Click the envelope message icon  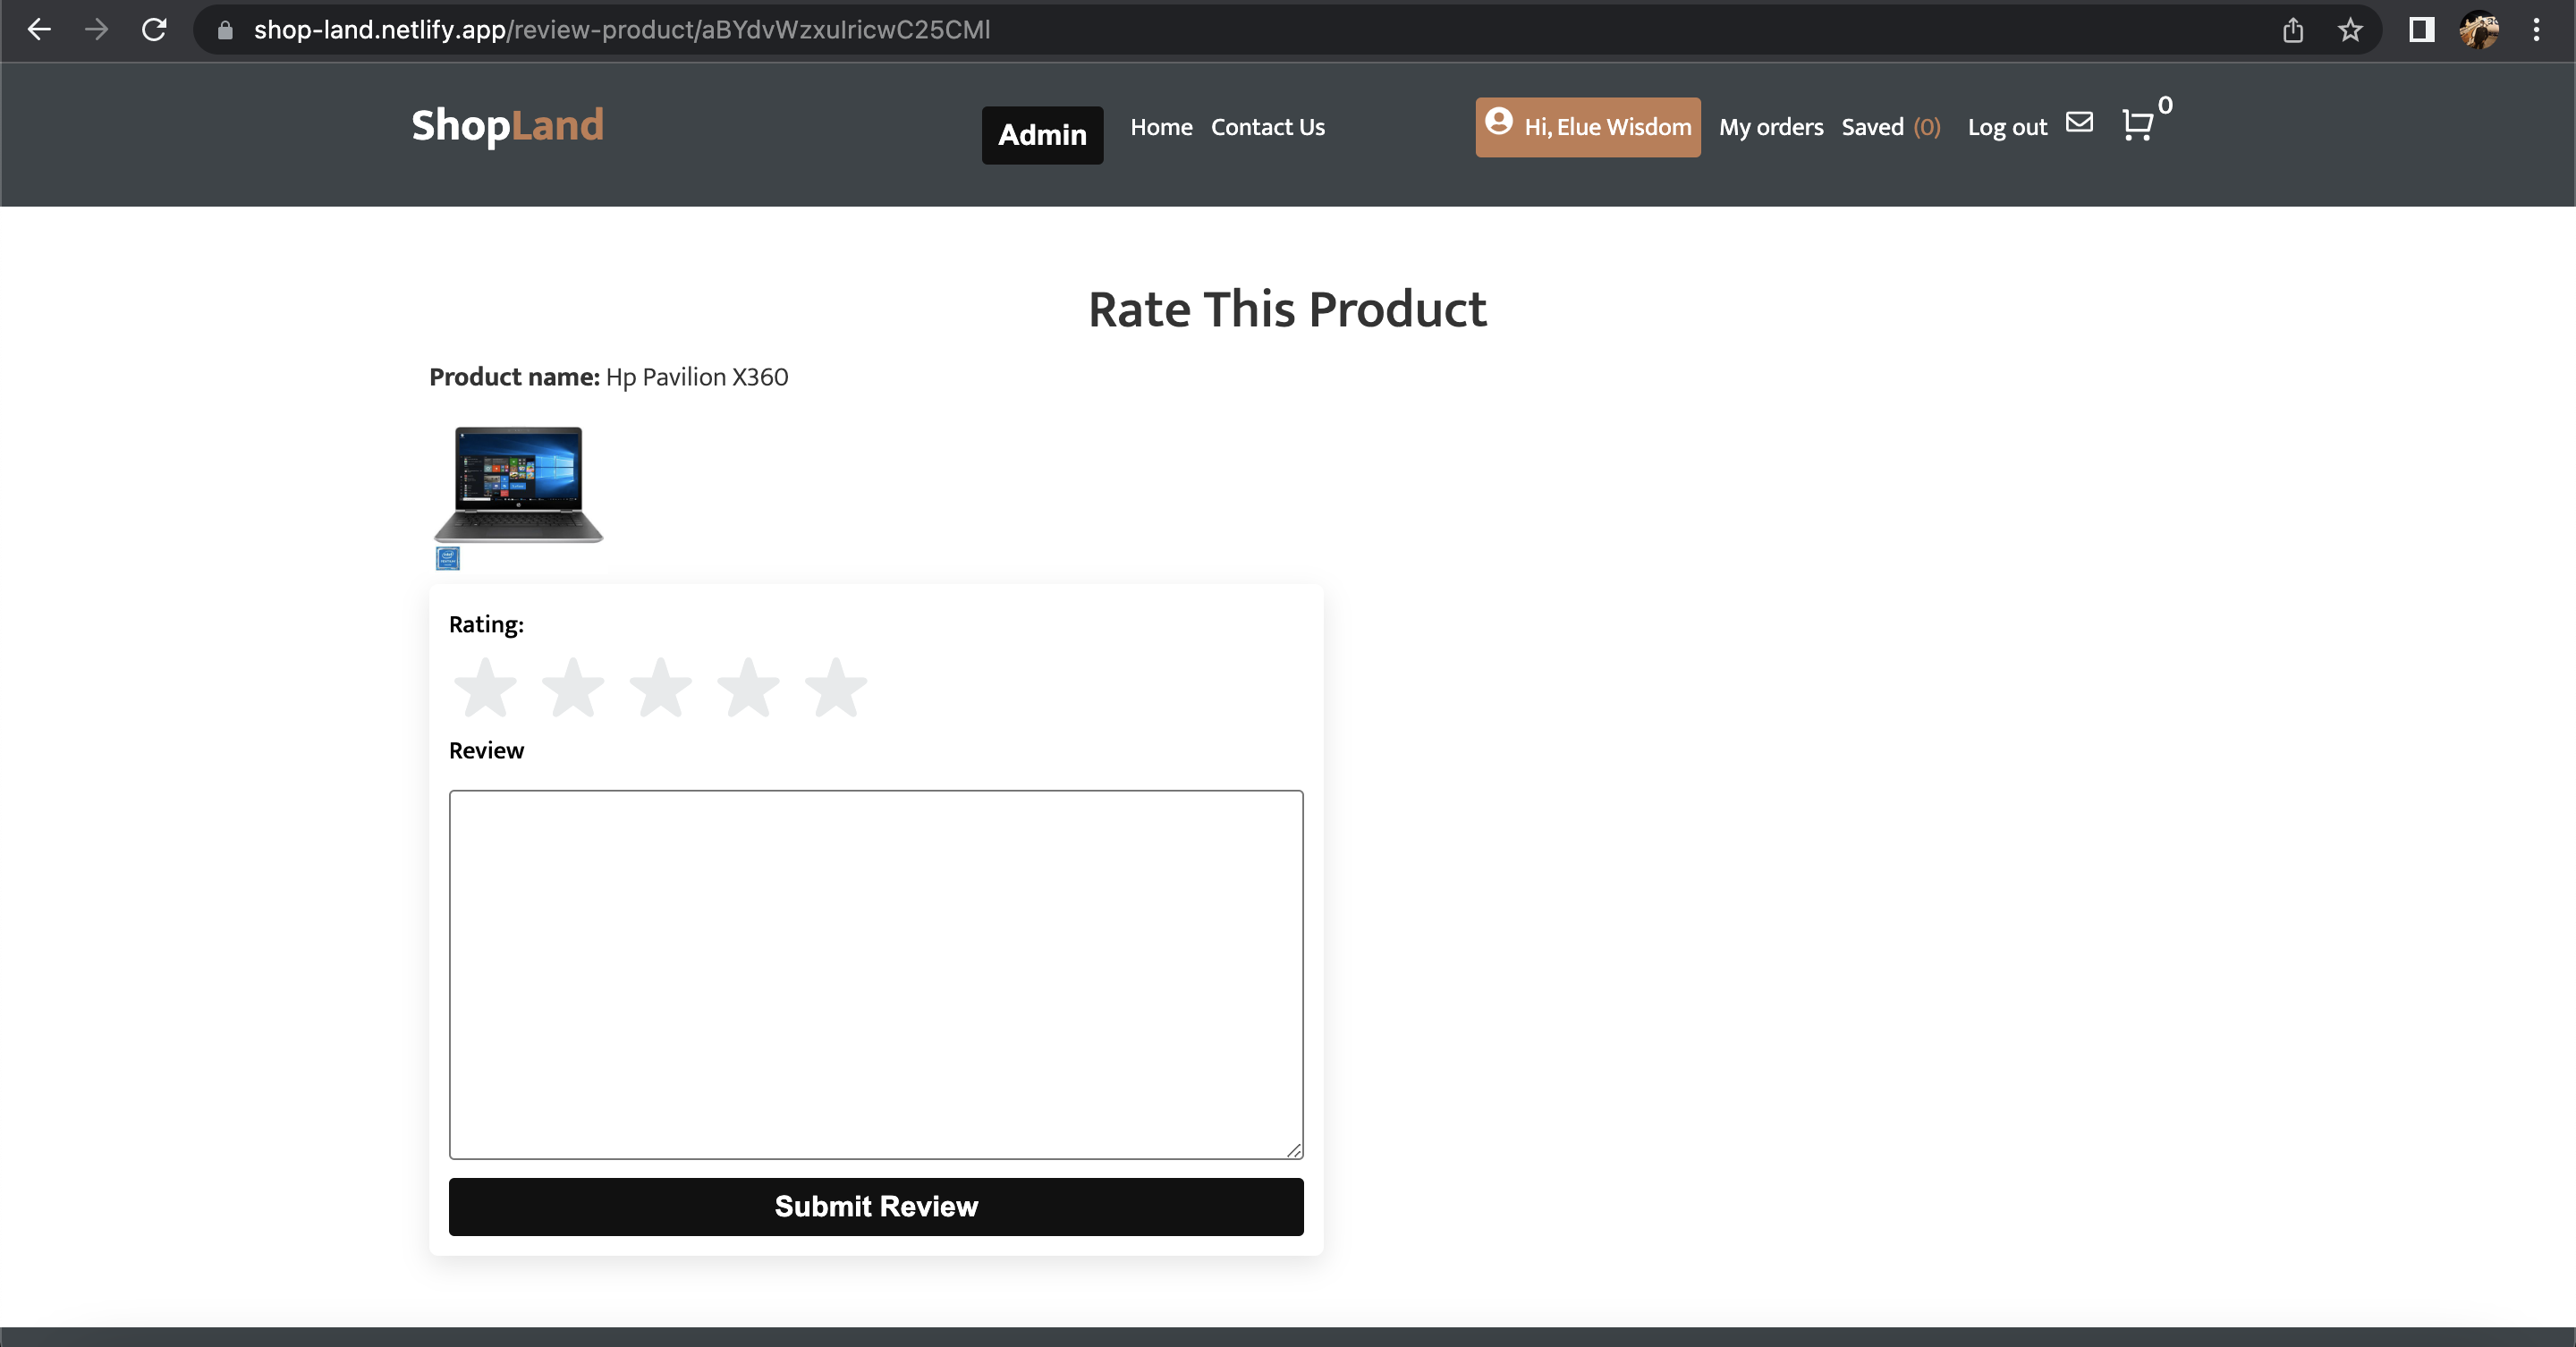tap(2080, 122)
